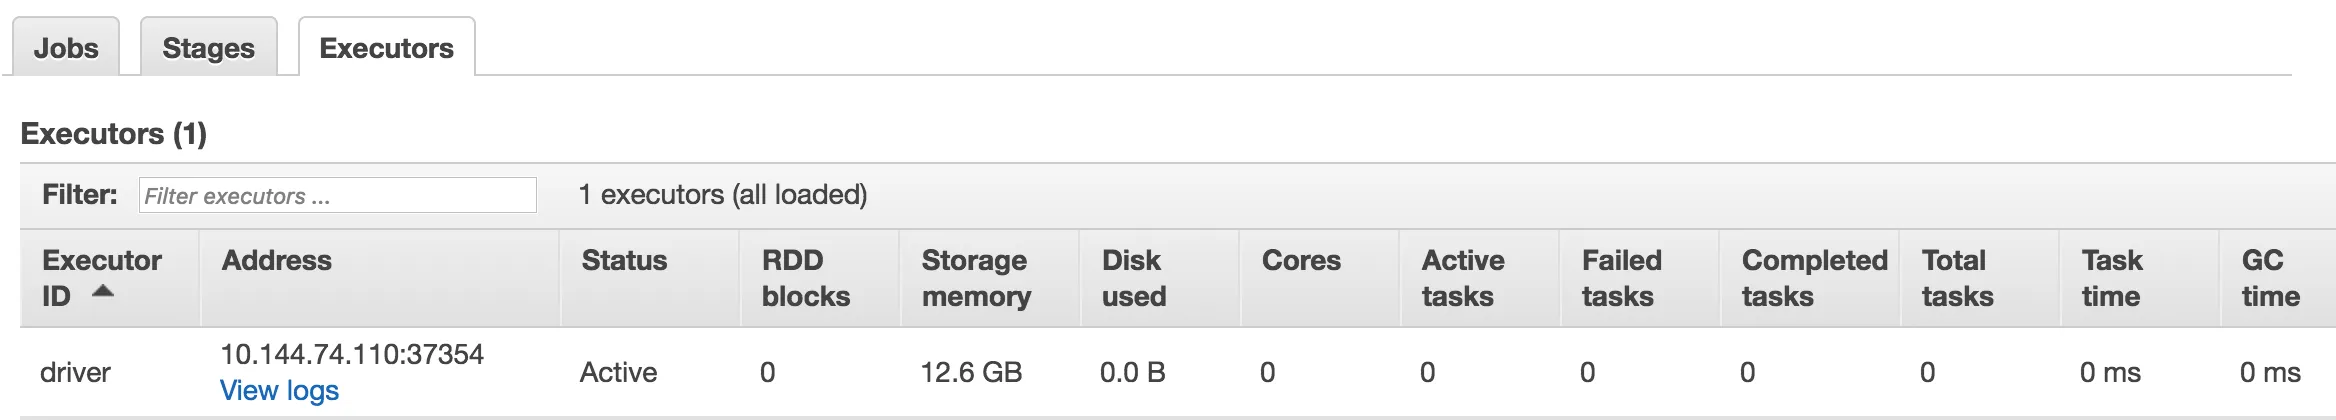Switch to the Jobs tab
The width and height of the screenshot is (2336, 420).
pyautogui.click(x=66, y=48)
